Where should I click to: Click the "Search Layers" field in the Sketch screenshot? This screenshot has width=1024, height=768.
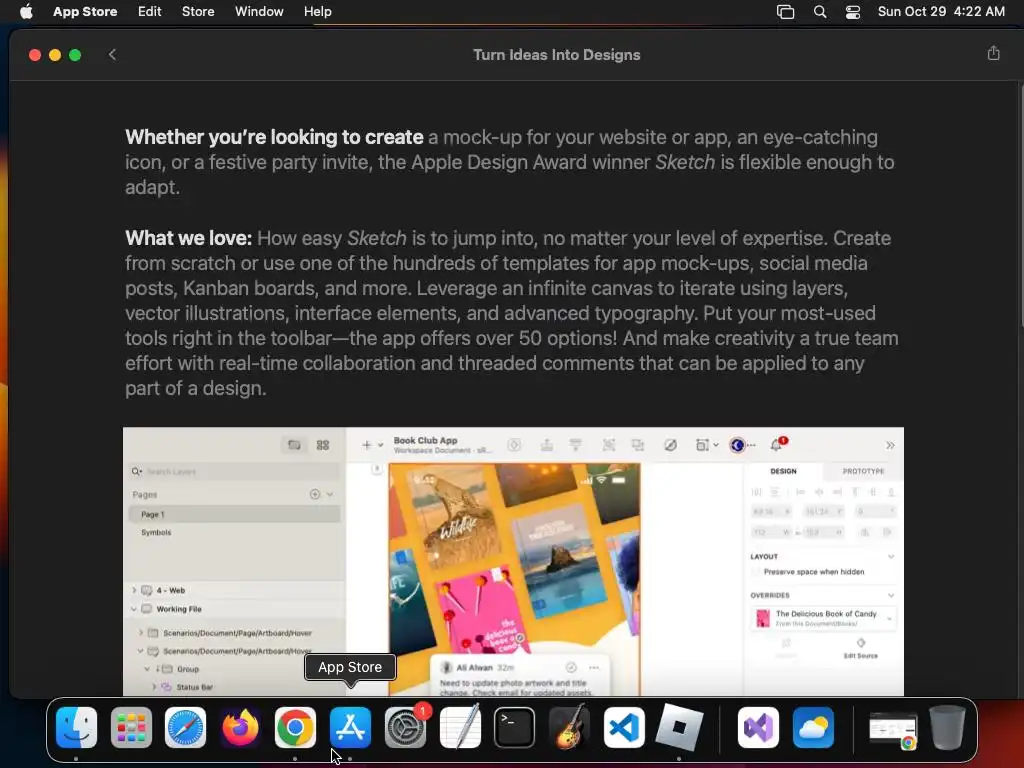coord(234,472)
